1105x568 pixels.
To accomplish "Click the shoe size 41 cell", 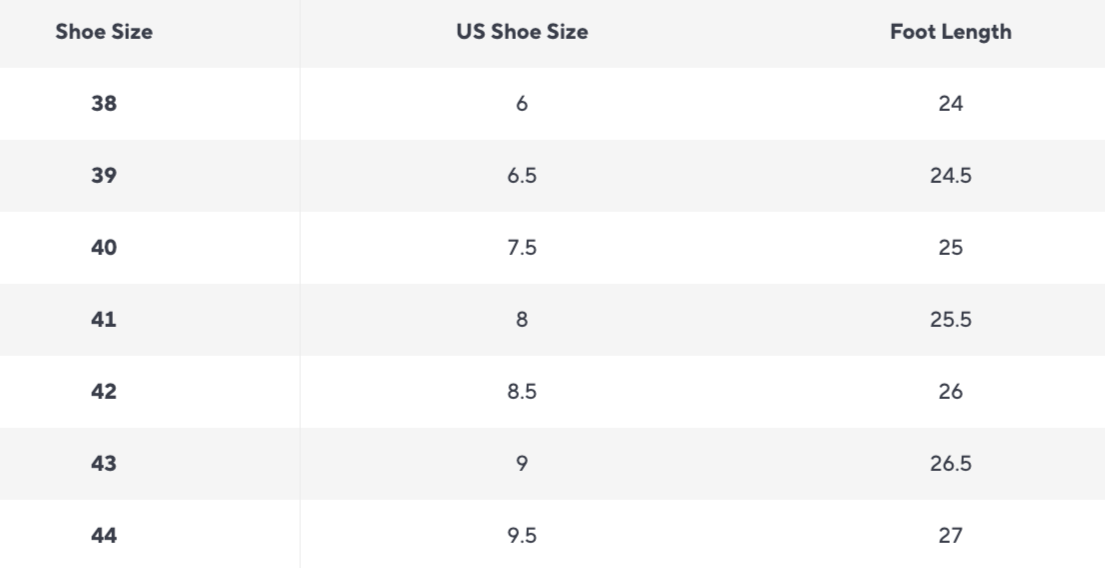I will pos(104,320).
